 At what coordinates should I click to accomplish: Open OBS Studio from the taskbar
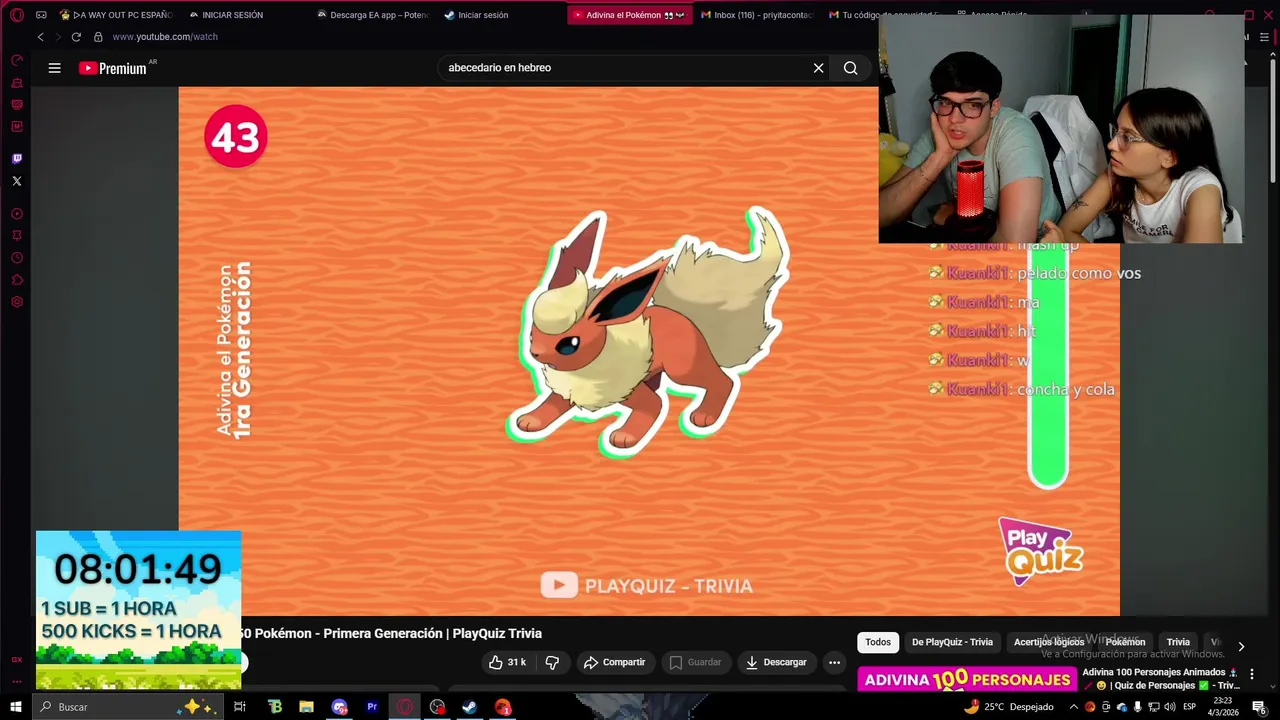point(437,707)
